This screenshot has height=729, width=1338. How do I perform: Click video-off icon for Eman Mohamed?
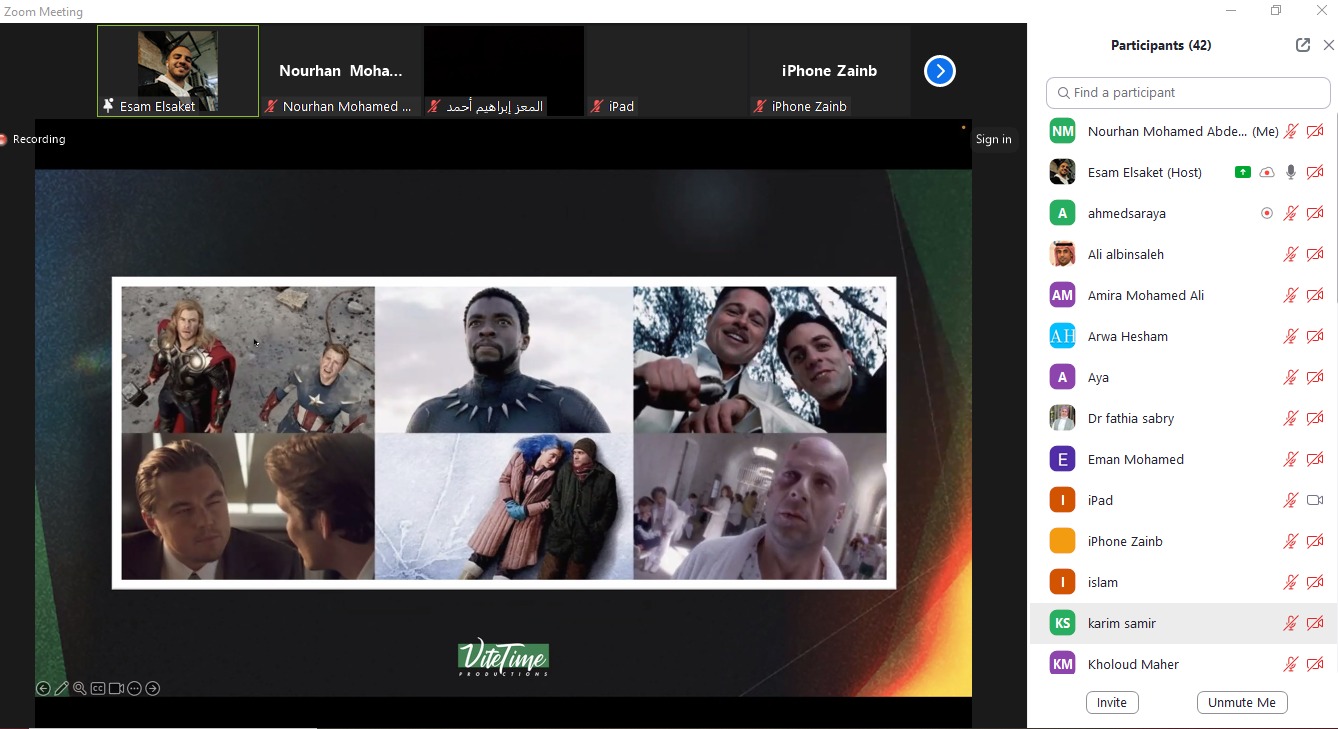1315,459
